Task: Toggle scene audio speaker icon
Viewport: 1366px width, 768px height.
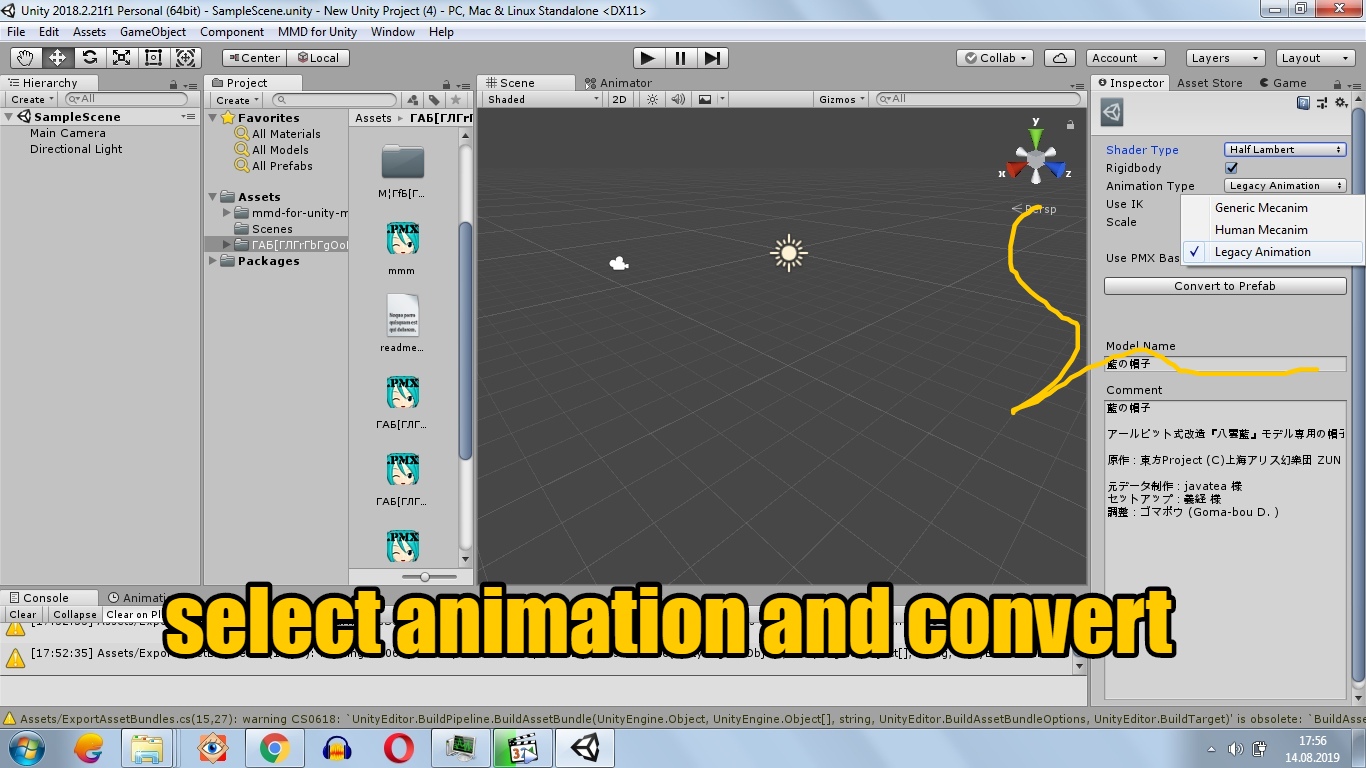Action: click(678, 99)
